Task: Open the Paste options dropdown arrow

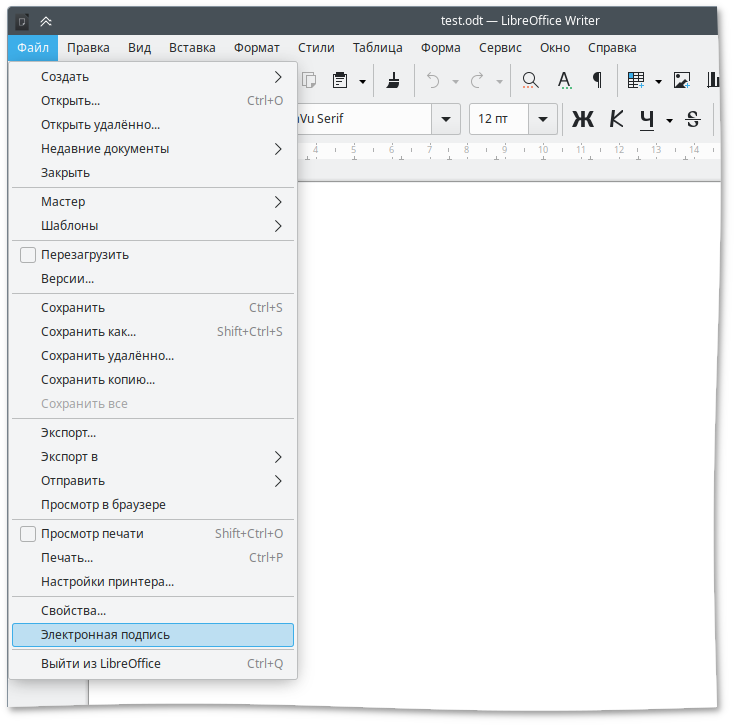Action: 362,81
